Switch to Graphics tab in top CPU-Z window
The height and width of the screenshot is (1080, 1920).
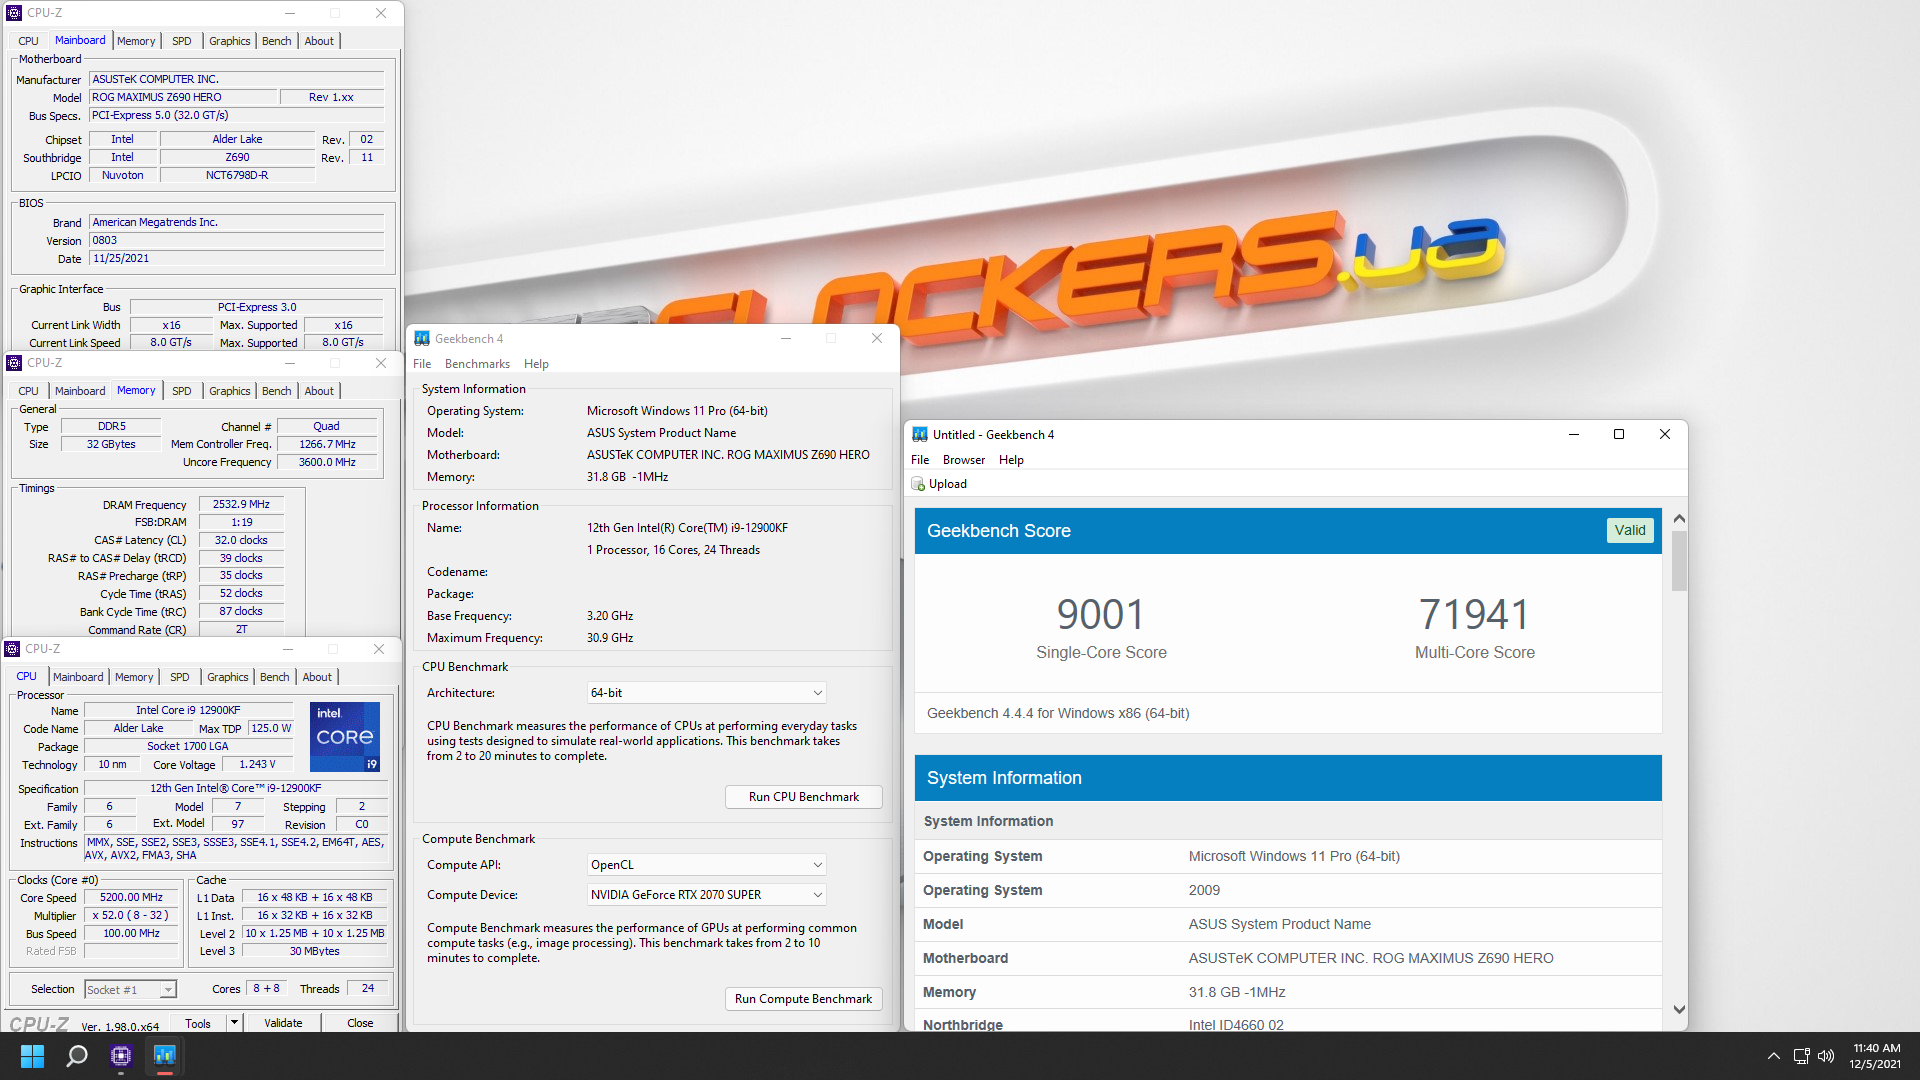tap(230, 41)
